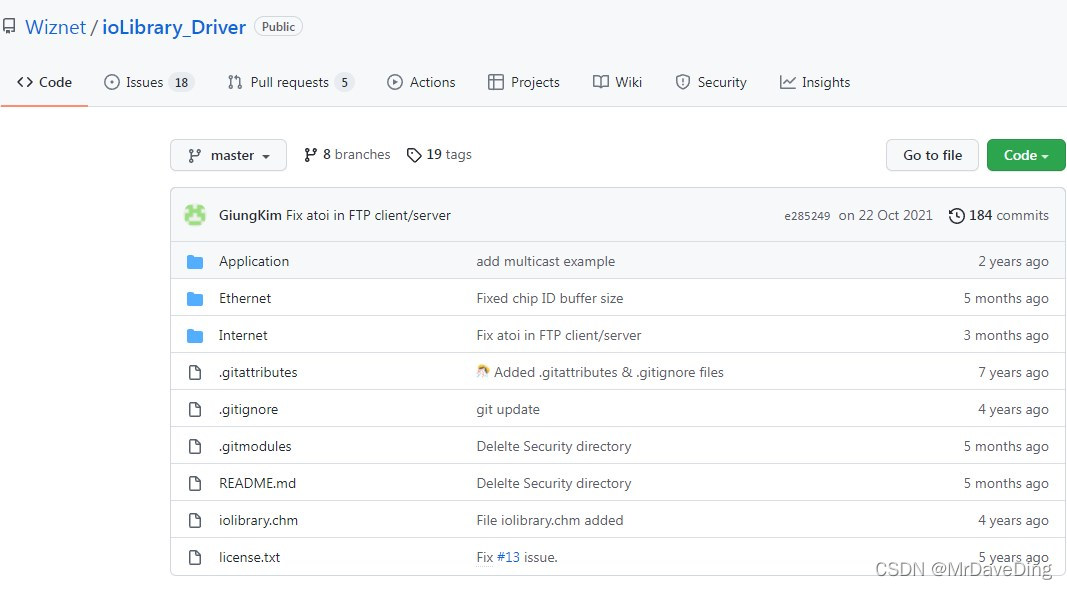Click the license.txt file icon

[x=195, y=558]
